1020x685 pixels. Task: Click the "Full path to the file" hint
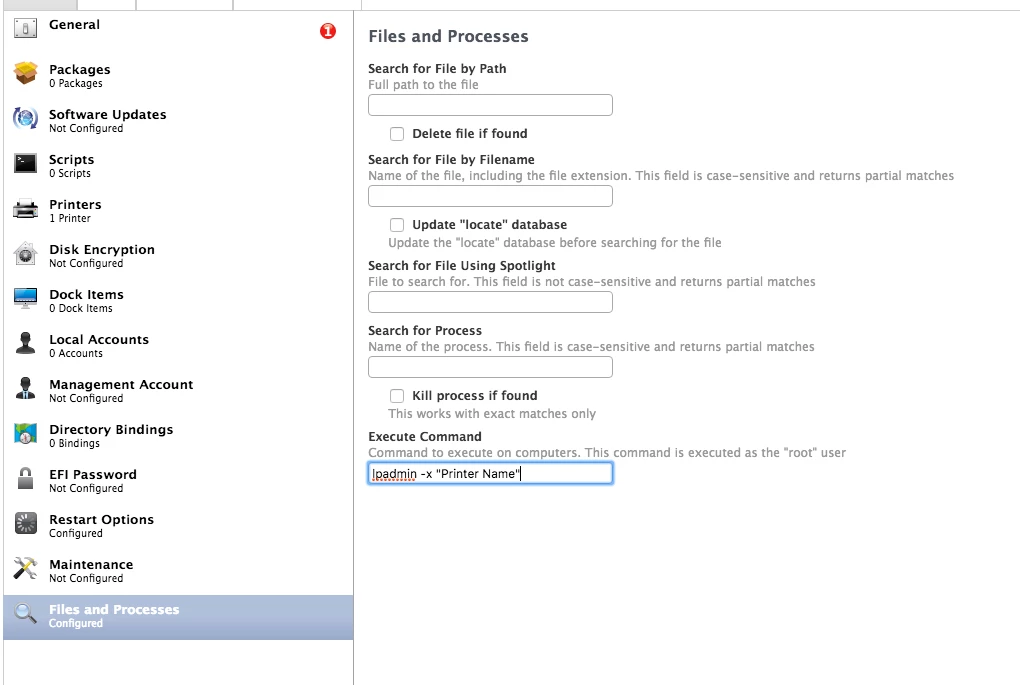423,85
